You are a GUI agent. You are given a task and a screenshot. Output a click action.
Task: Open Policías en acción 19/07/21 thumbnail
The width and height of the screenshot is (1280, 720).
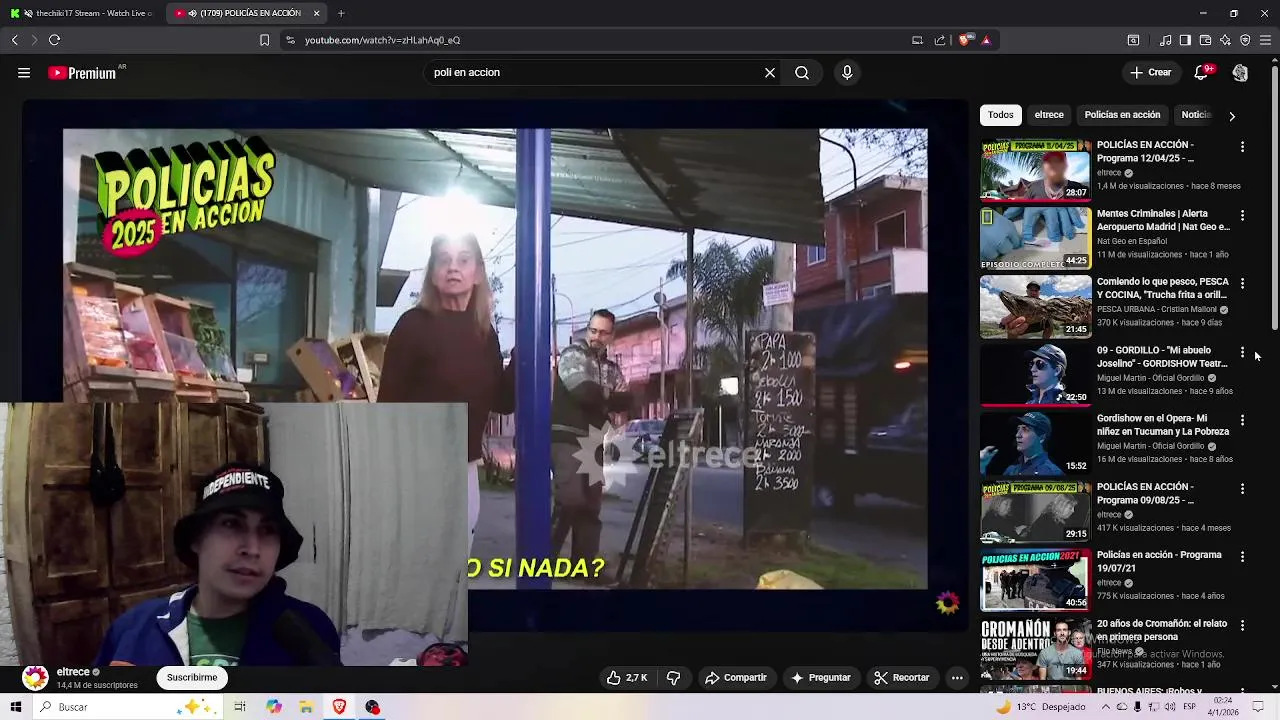(x=1035, y=580)
